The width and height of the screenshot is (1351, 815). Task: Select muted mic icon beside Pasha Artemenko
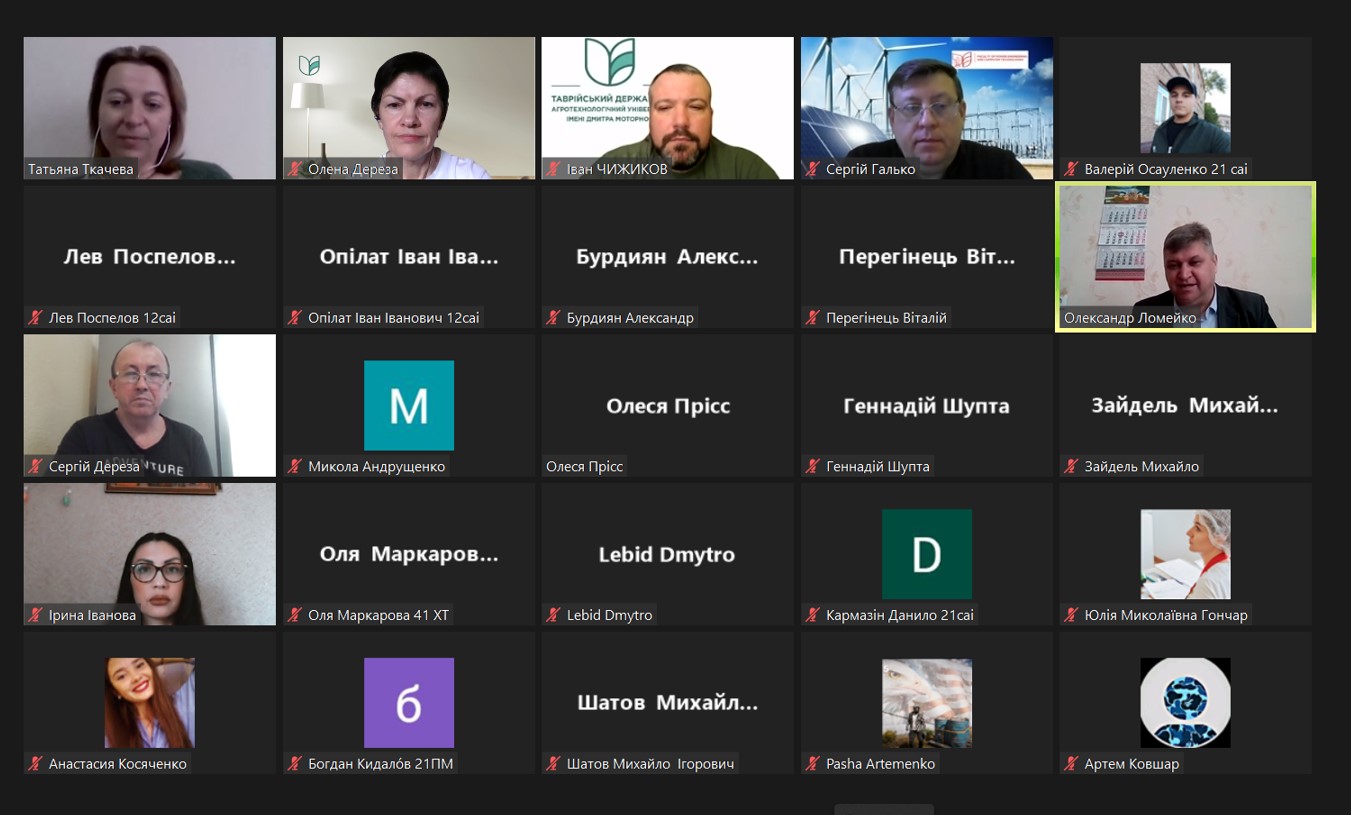click(813, 764)
